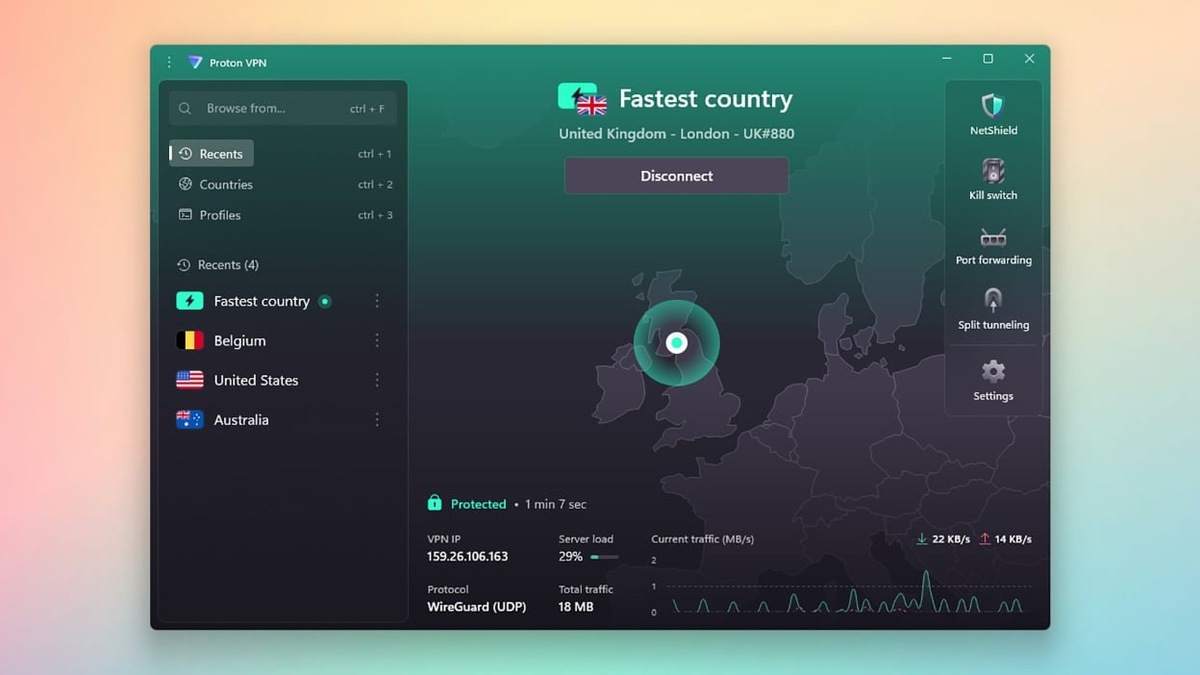
Task: Click the "United Kingdom - London - UK#880" text
Action: (x=676, y=133)
